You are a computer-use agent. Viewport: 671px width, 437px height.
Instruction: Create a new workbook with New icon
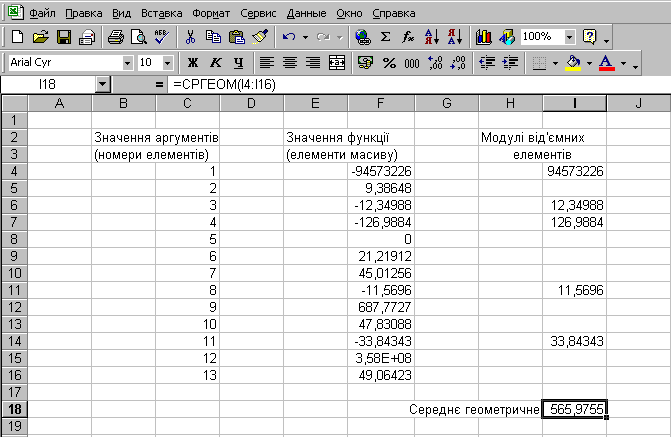[x=17, y=37]
